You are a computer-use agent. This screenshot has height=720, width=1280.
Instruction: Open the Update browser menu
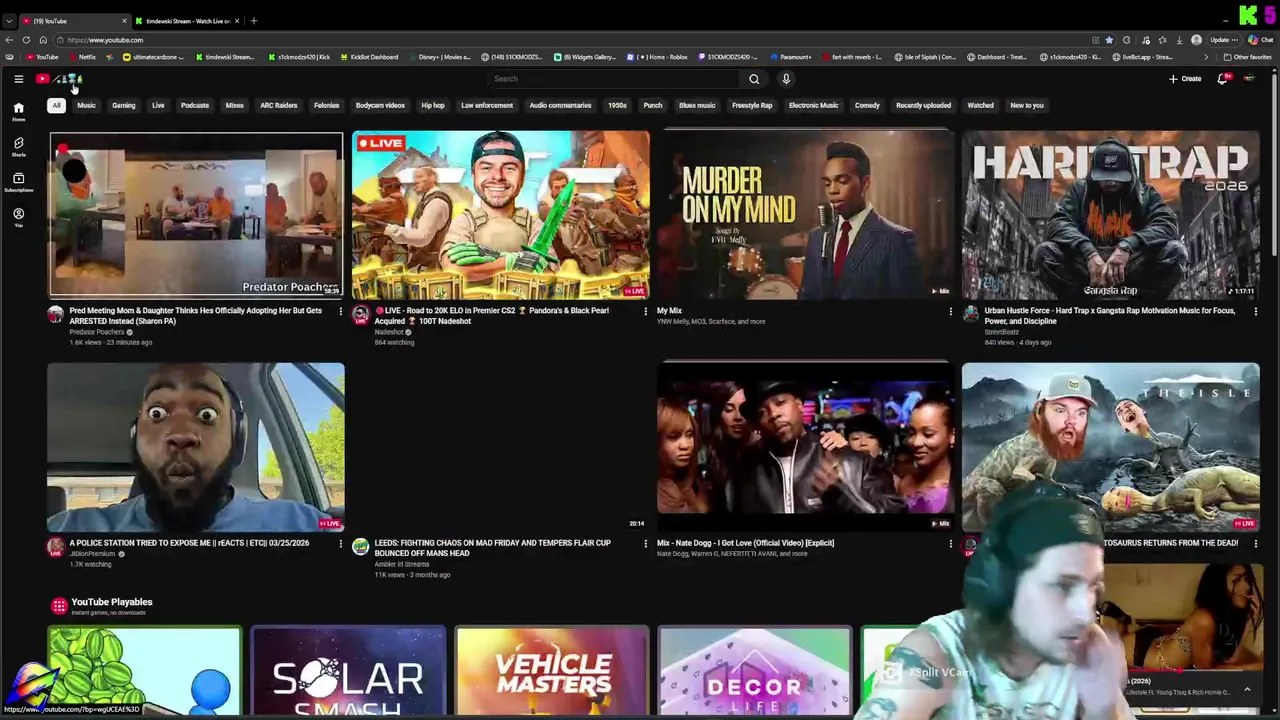[1224, 40]
